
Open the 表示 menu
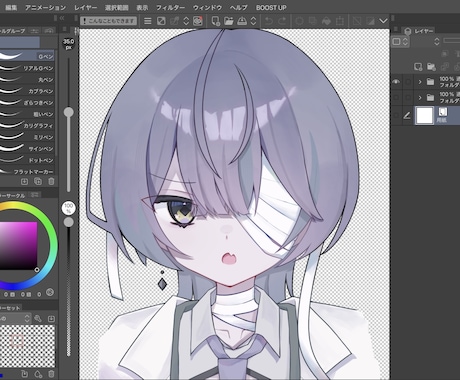(x=142, y=7)
